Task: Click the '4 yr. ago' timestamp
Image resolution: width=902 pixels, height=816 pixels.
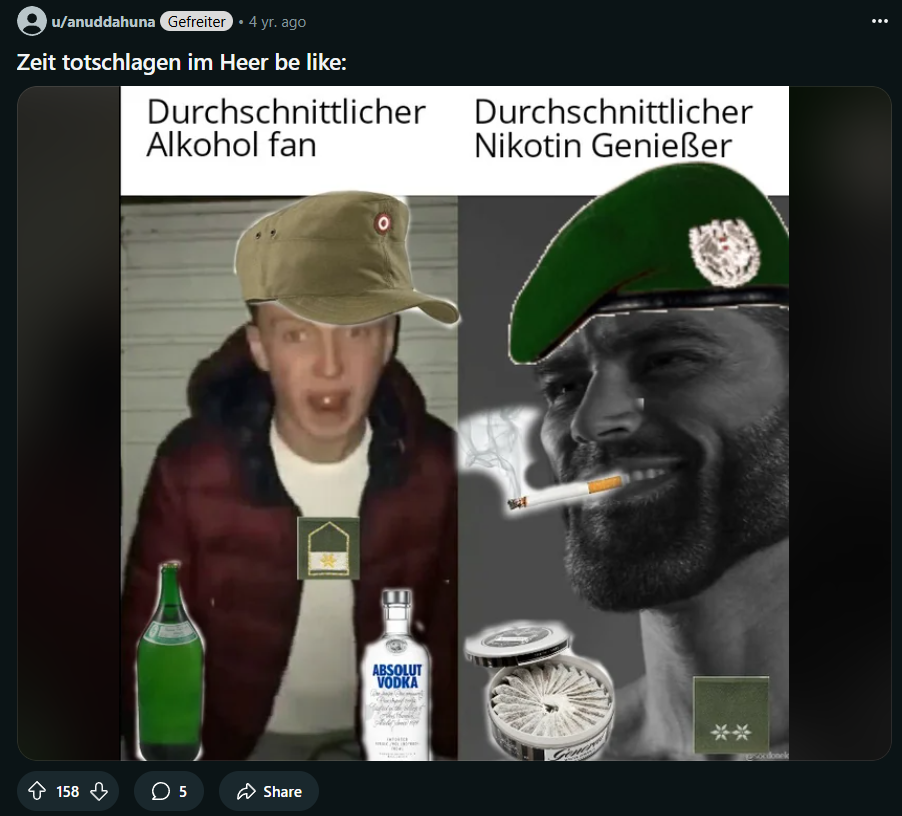Action: (x=277, y=22)
